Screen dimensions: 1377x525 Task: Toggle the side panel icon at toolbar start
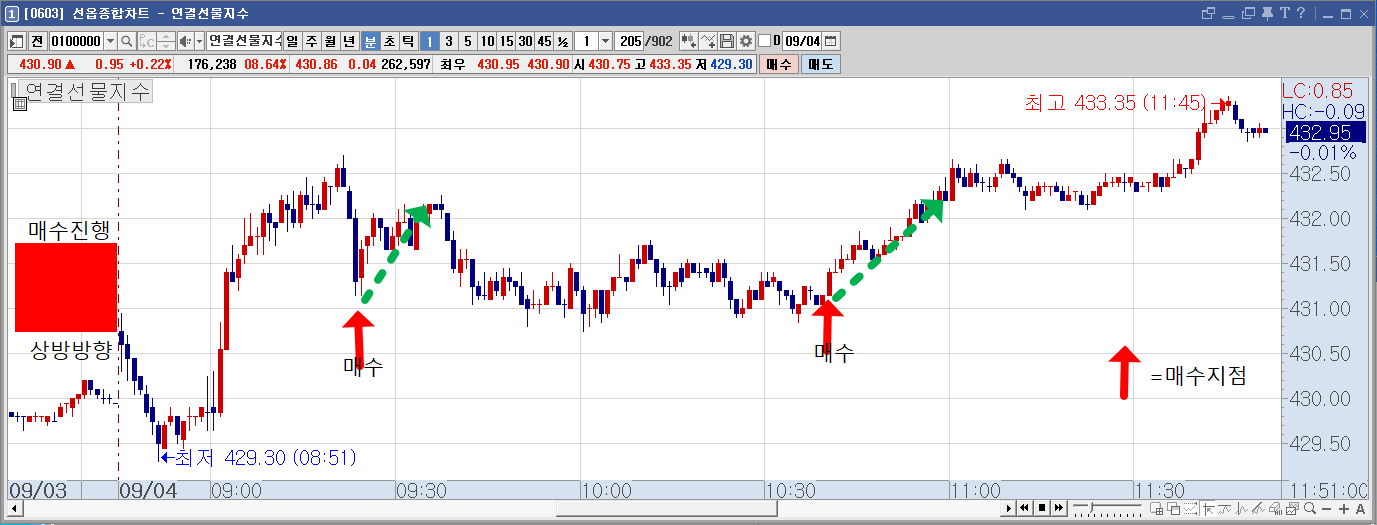[16, 41]
